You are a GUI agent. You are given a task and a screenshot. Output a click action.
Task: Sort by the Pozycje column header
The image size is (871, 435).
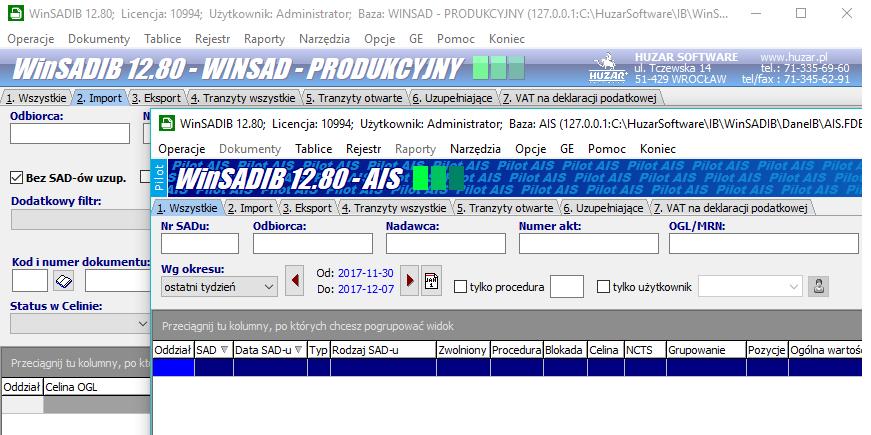[767, 350]
